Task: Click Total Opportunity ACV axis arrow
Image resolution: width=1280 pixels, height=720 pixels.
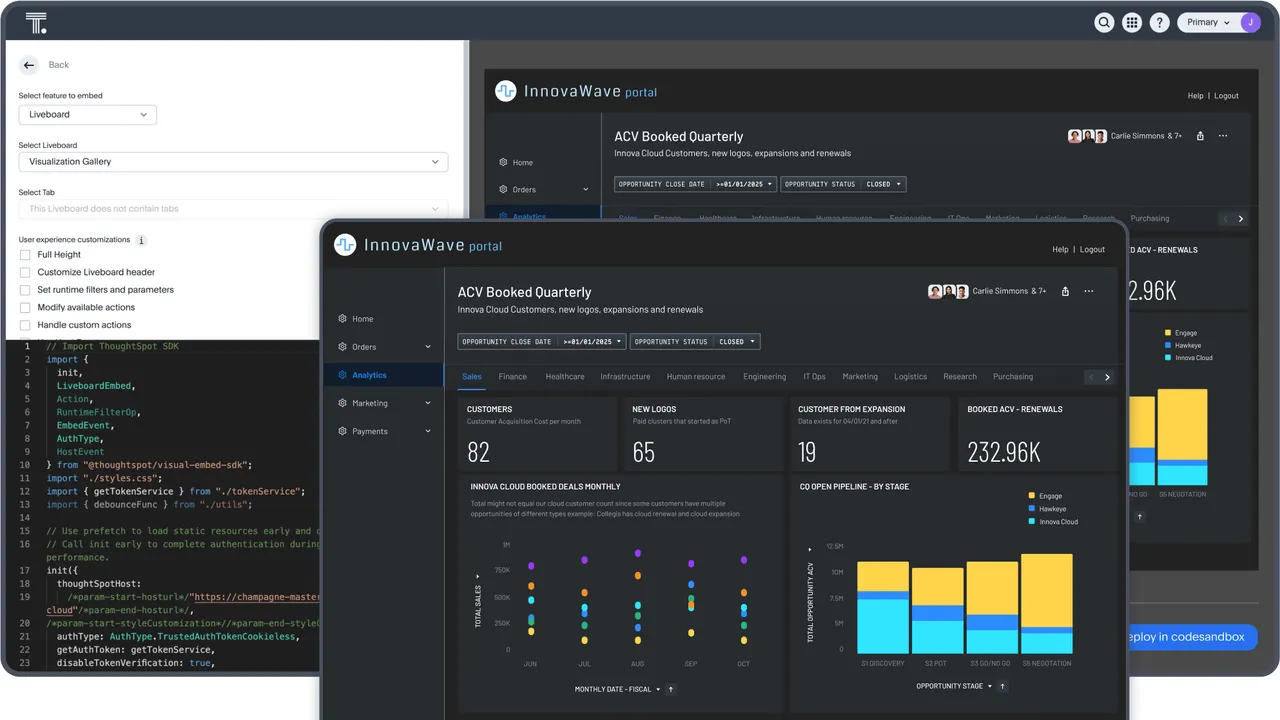Action: (809, 548)
